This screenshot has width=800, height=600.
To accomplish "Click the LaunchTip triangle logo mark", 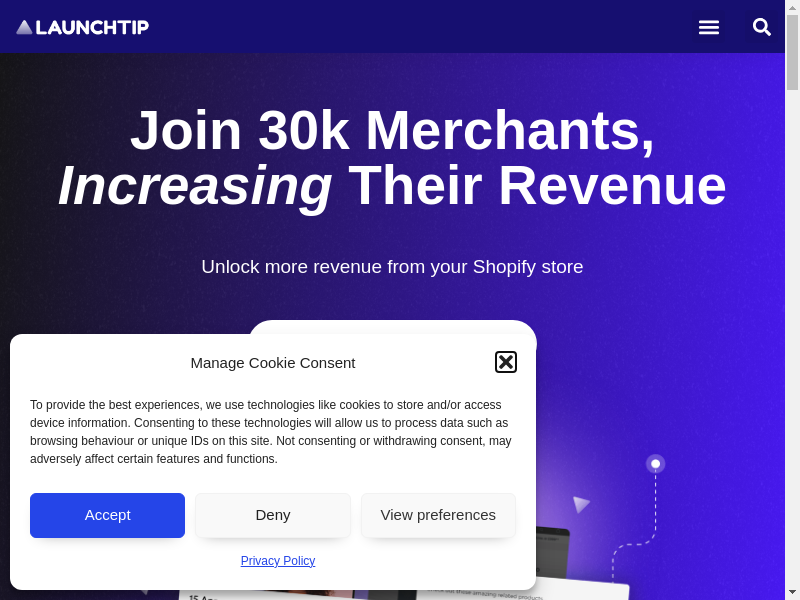I will pyautogui.click(x=24, y=27).
